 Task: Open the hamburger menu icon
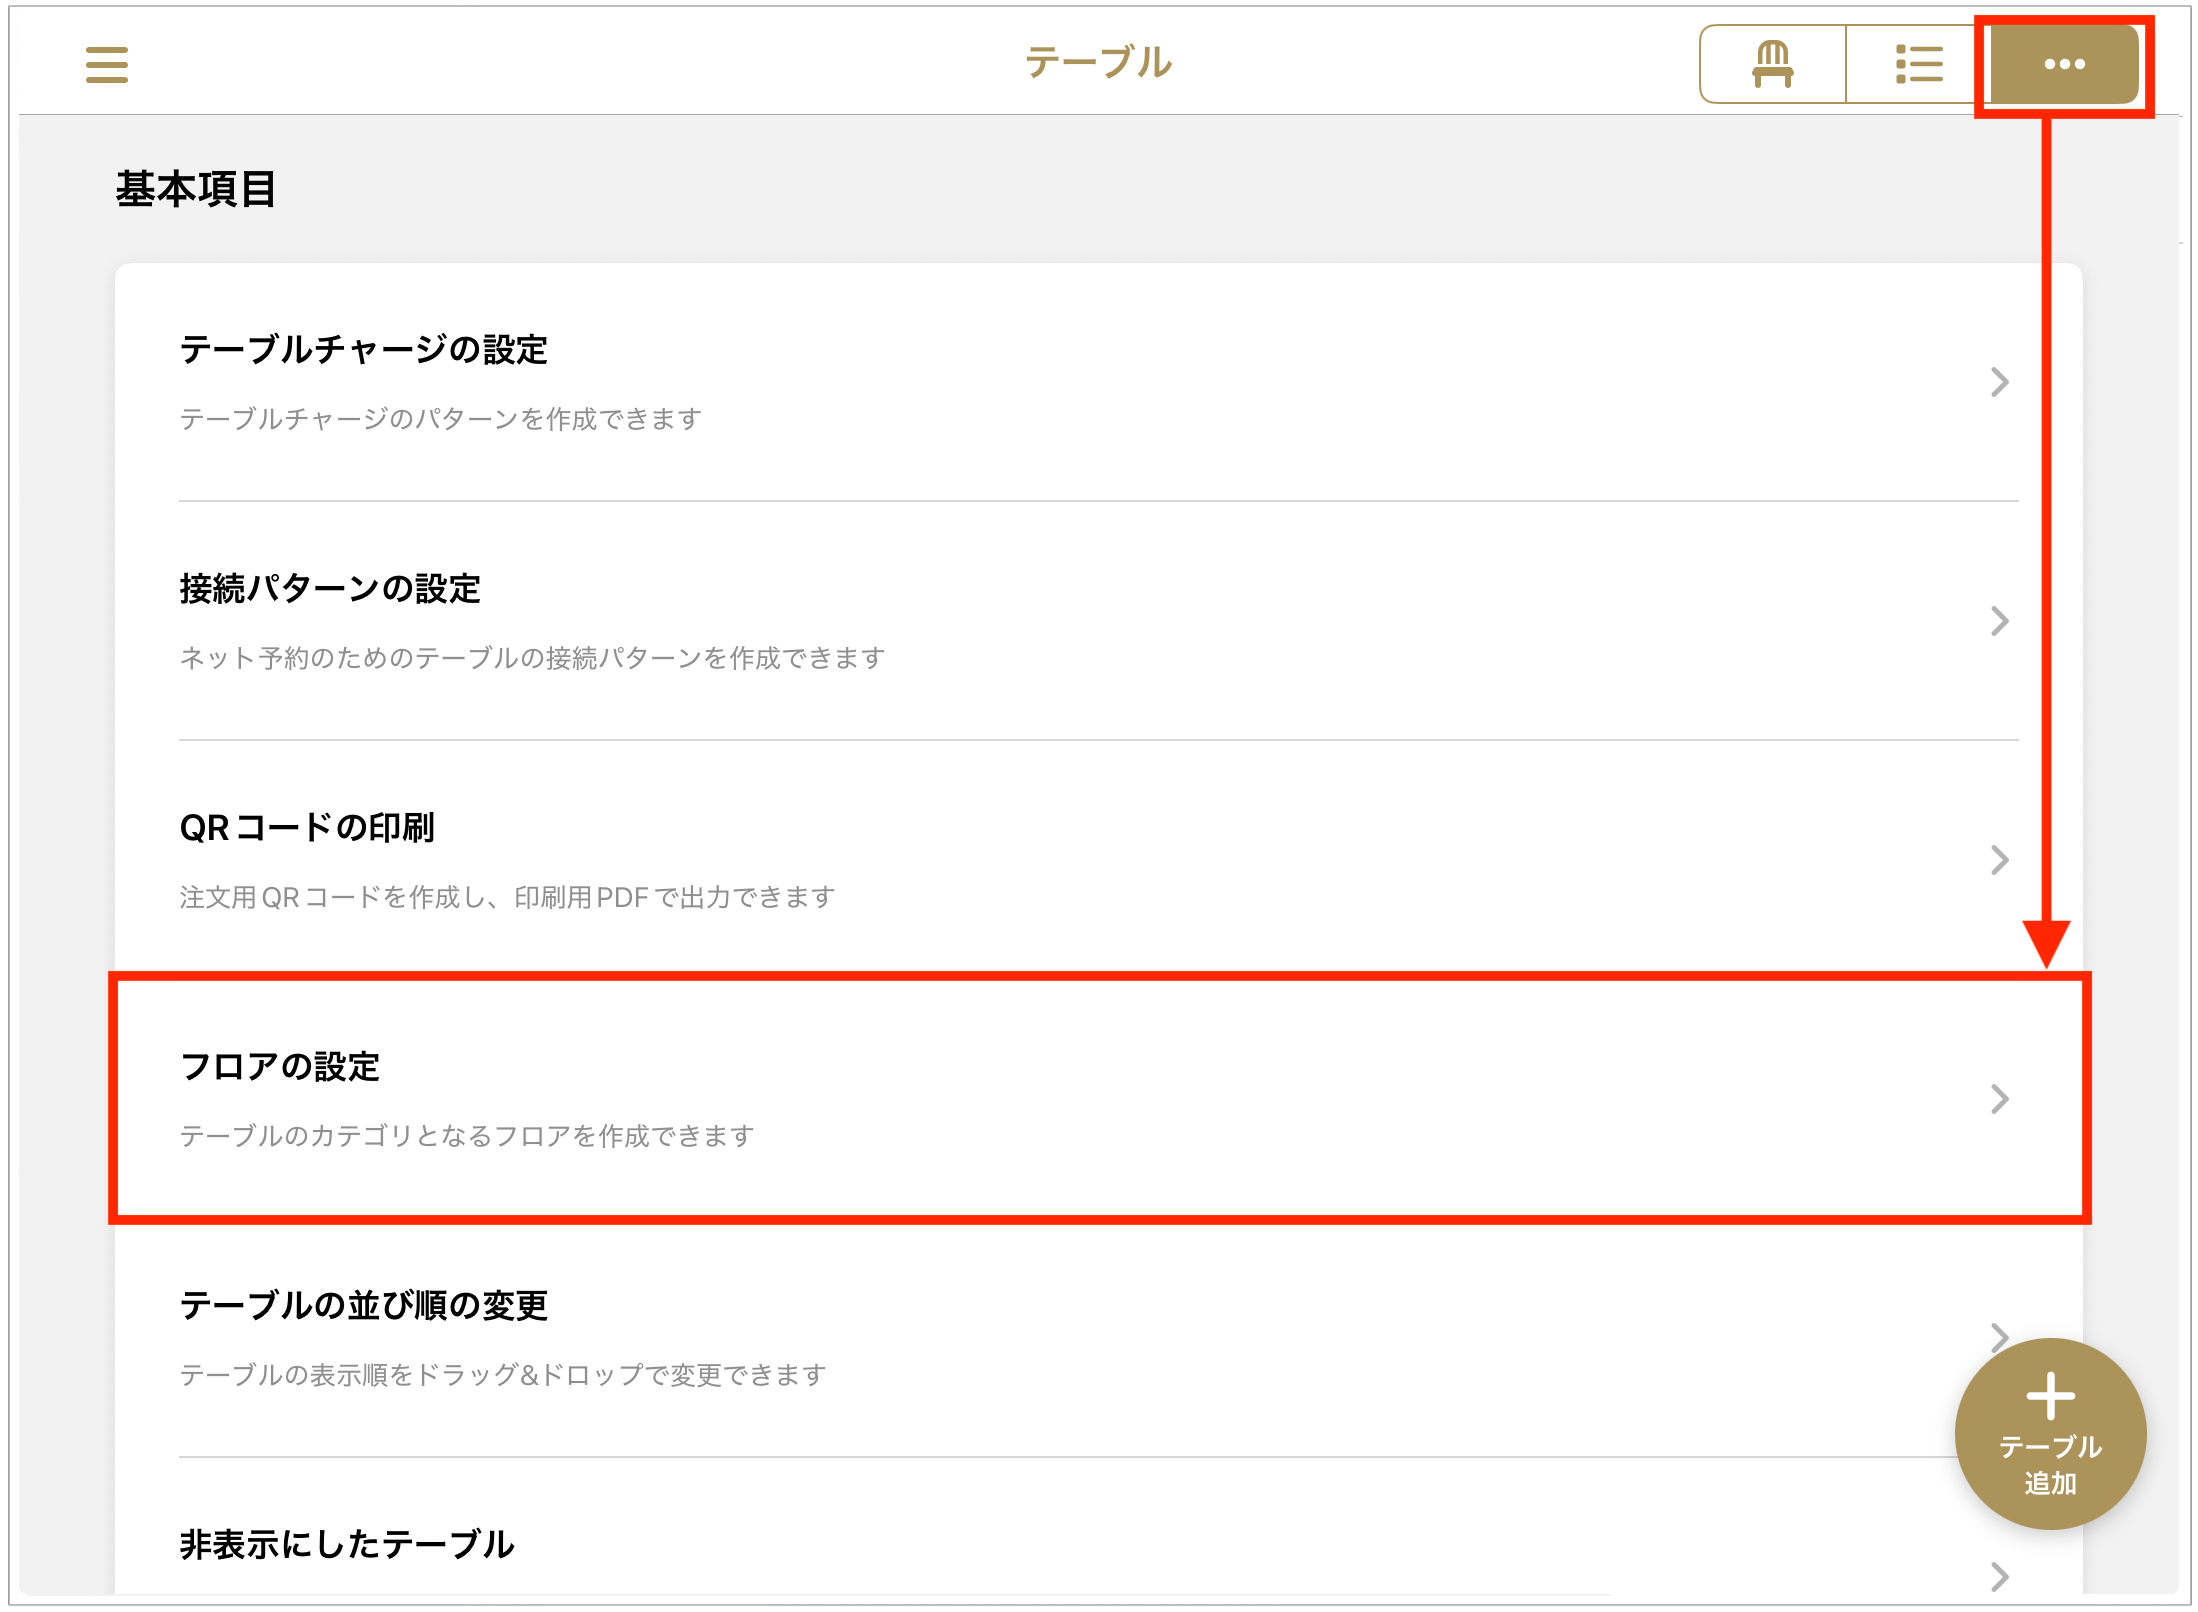click(107, 65)
